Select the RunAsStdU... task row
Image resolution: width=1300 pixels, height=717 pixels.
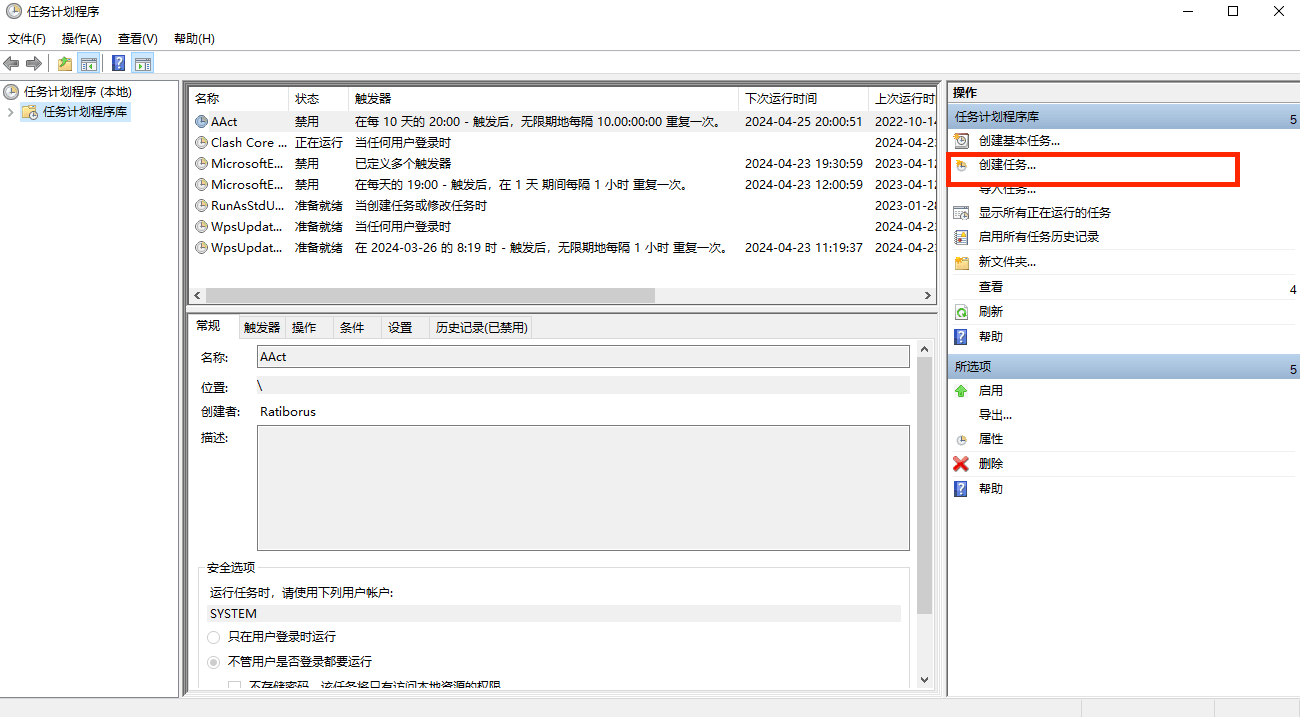[x=562, y=205]
